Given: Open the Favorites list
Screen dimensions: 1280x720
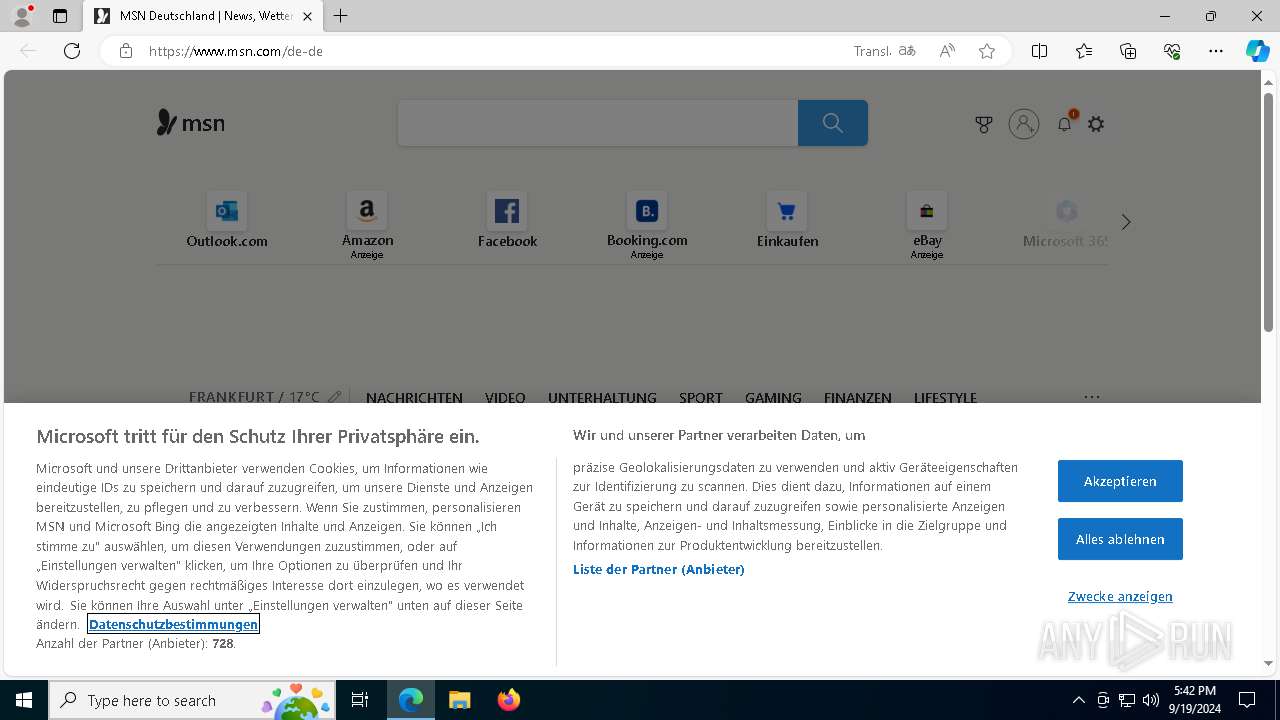Looking at the screenshot, I should (x=1084, y=51).
